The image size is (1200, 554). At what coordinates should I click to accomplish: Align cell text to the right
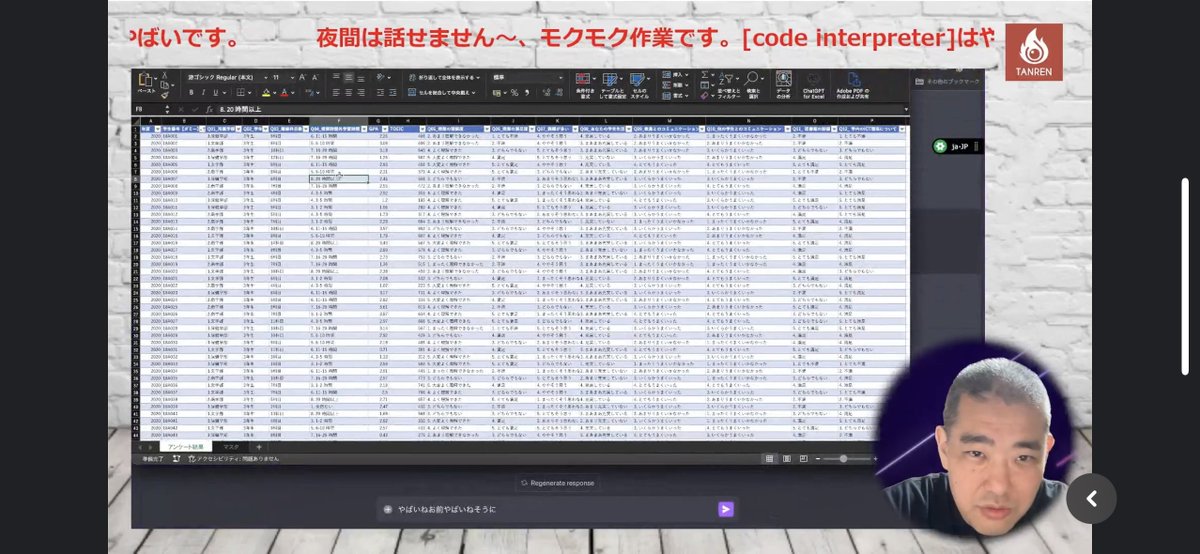coord(360,92)
